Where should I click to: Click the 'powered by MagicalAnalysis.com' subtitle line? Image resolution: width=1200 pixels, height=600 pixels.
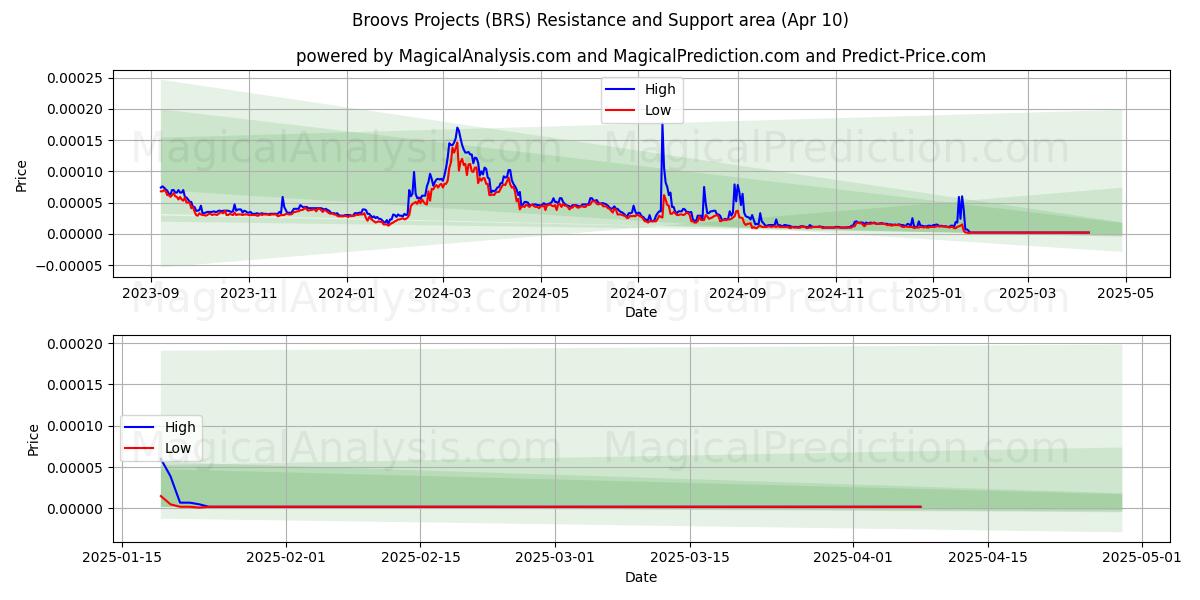pyautogui.click(x=641, y=56)
